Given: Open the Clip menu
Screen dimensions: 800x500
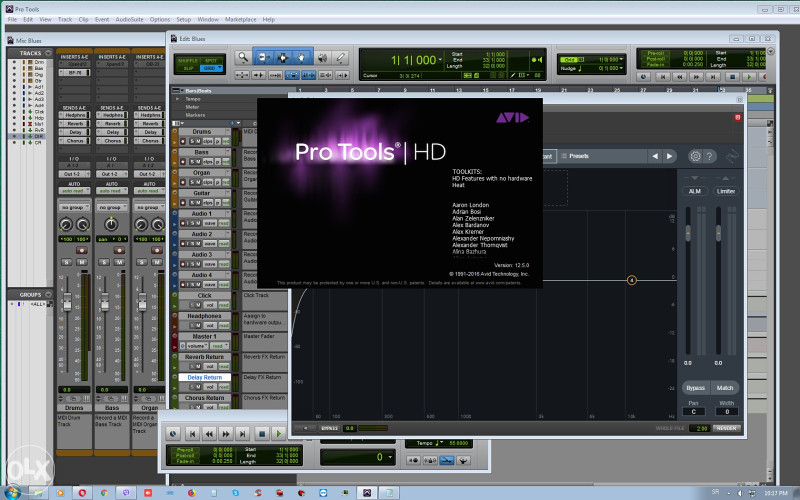Looking at the screenshot, I should [83, 19].
